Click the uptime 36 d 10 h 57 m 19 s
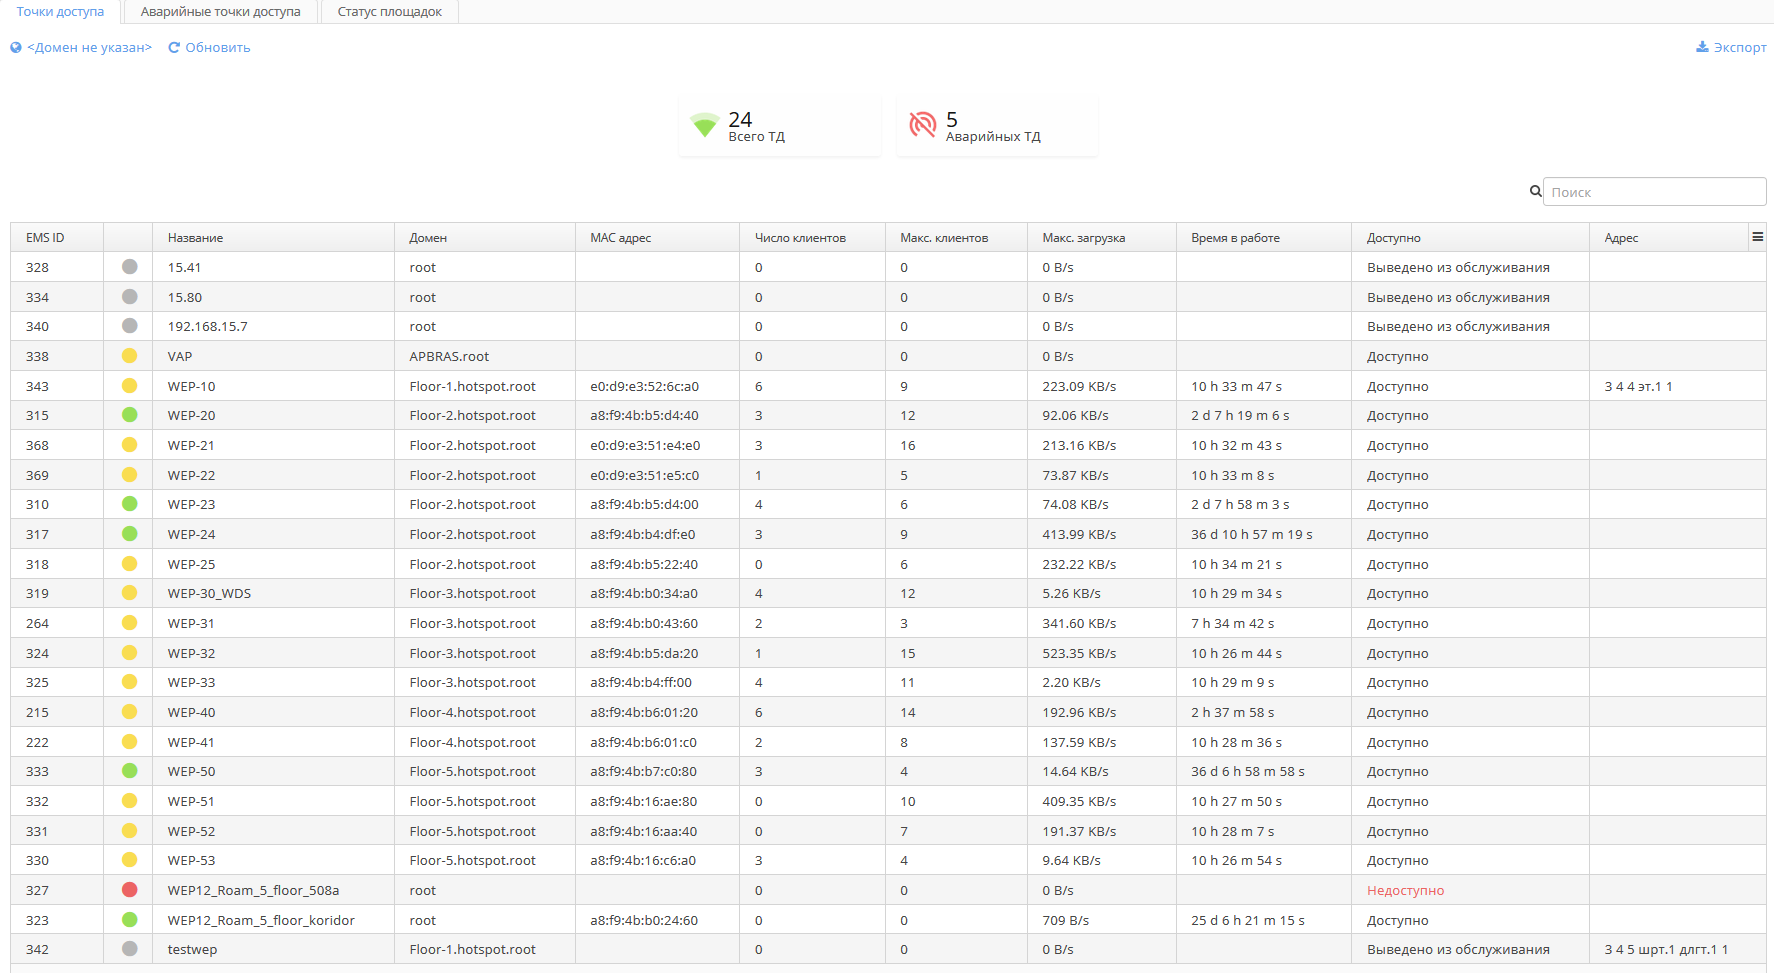The image size is (1774, 973). click(x=1251, y=534)
